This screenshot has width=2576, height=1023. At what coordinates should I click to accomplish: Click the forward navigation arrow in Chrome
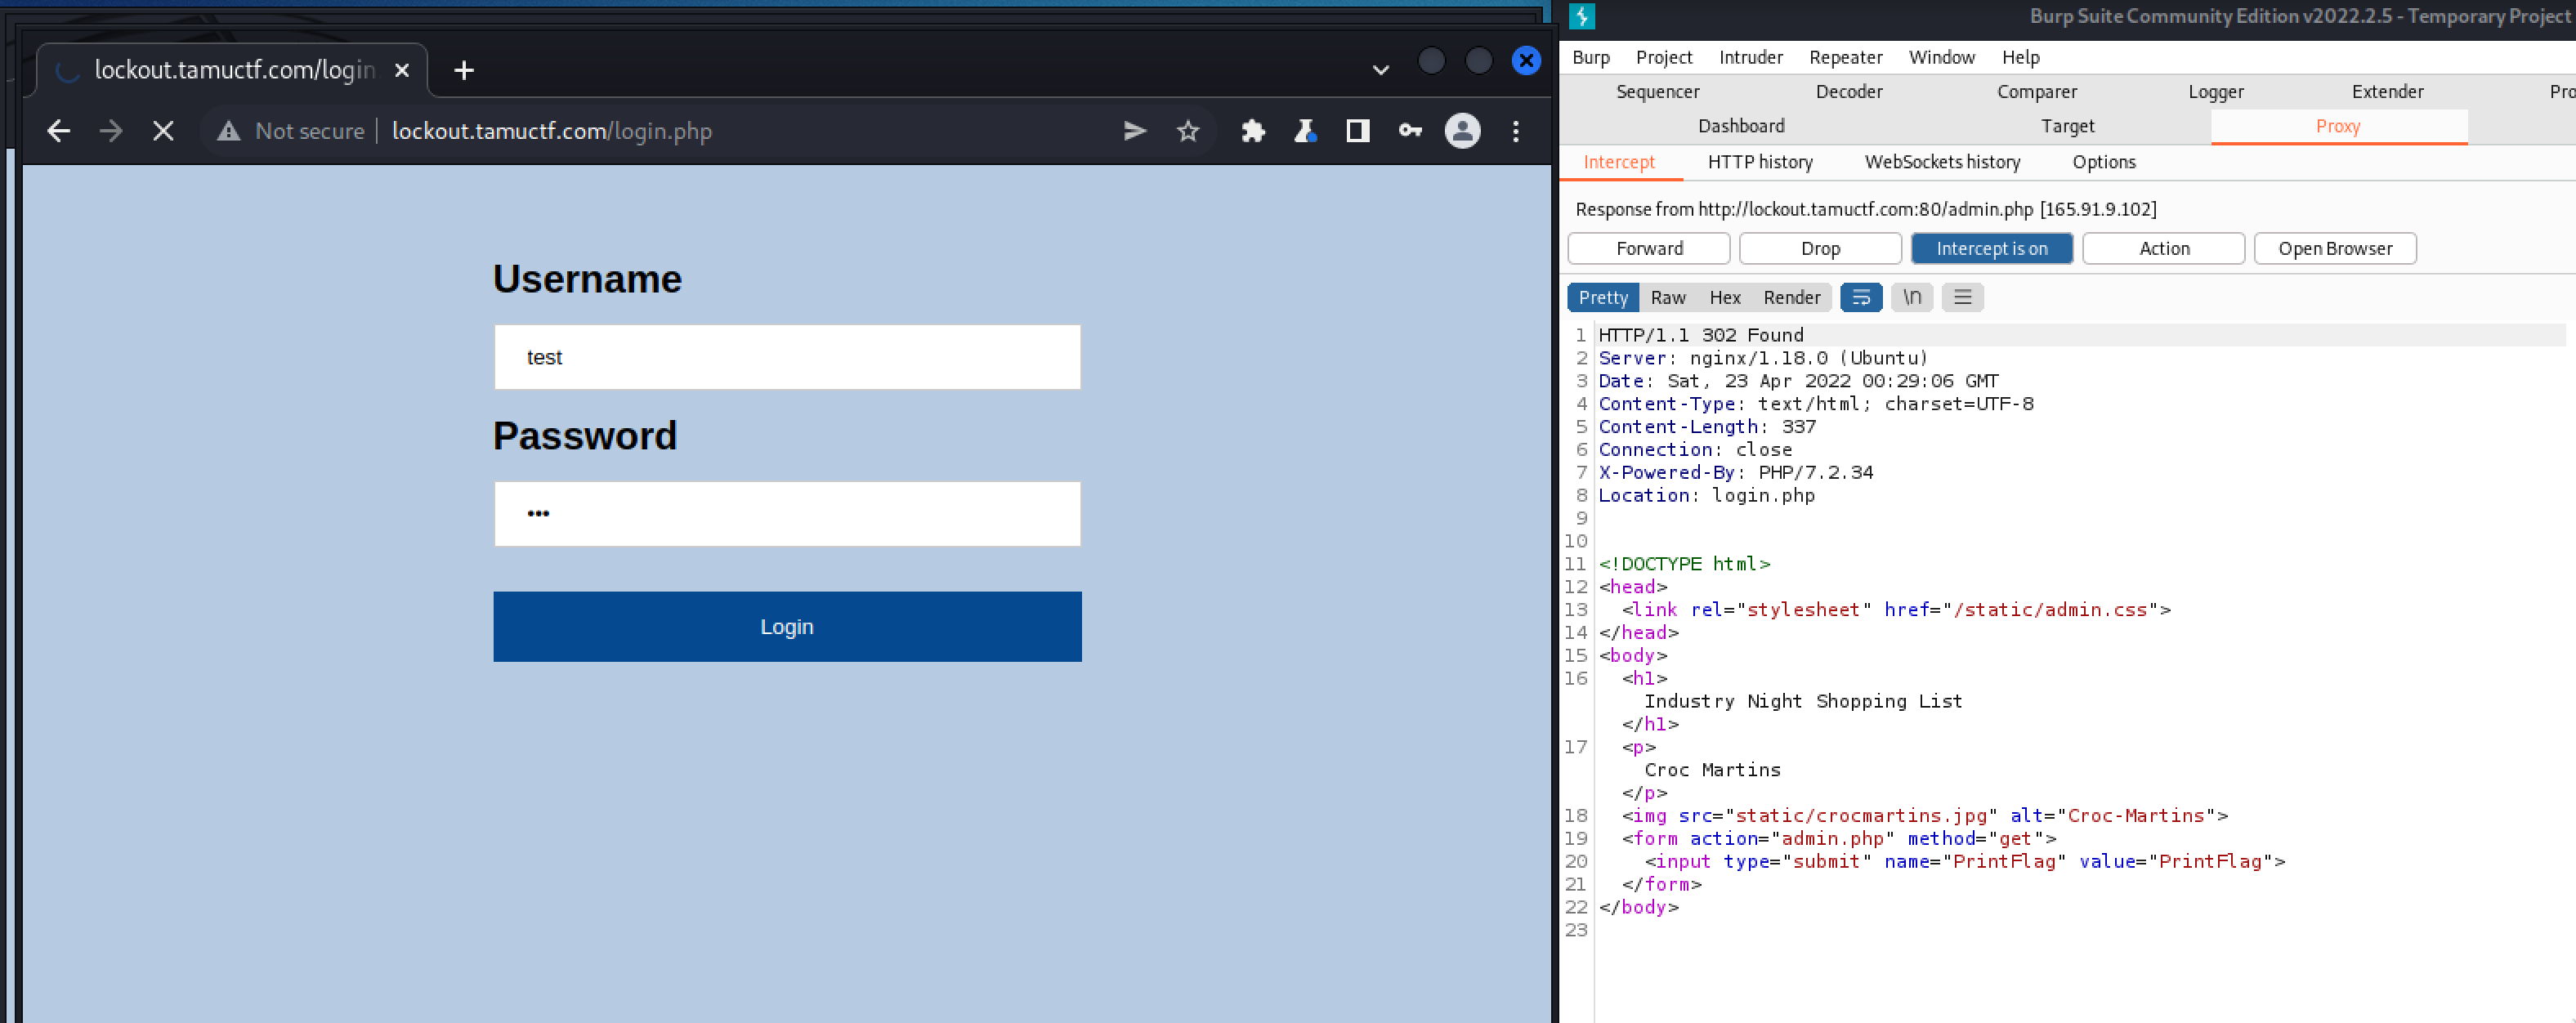111,131
